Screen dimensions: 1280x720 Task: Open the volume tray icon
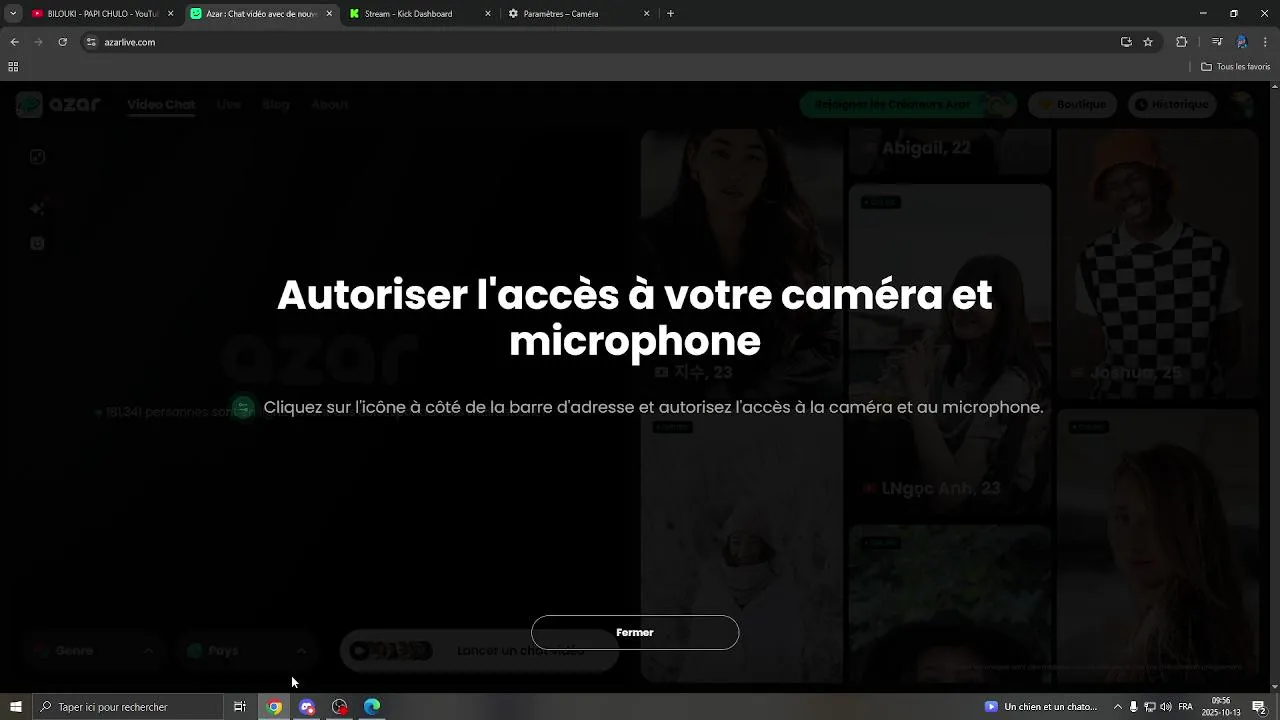1166,707
